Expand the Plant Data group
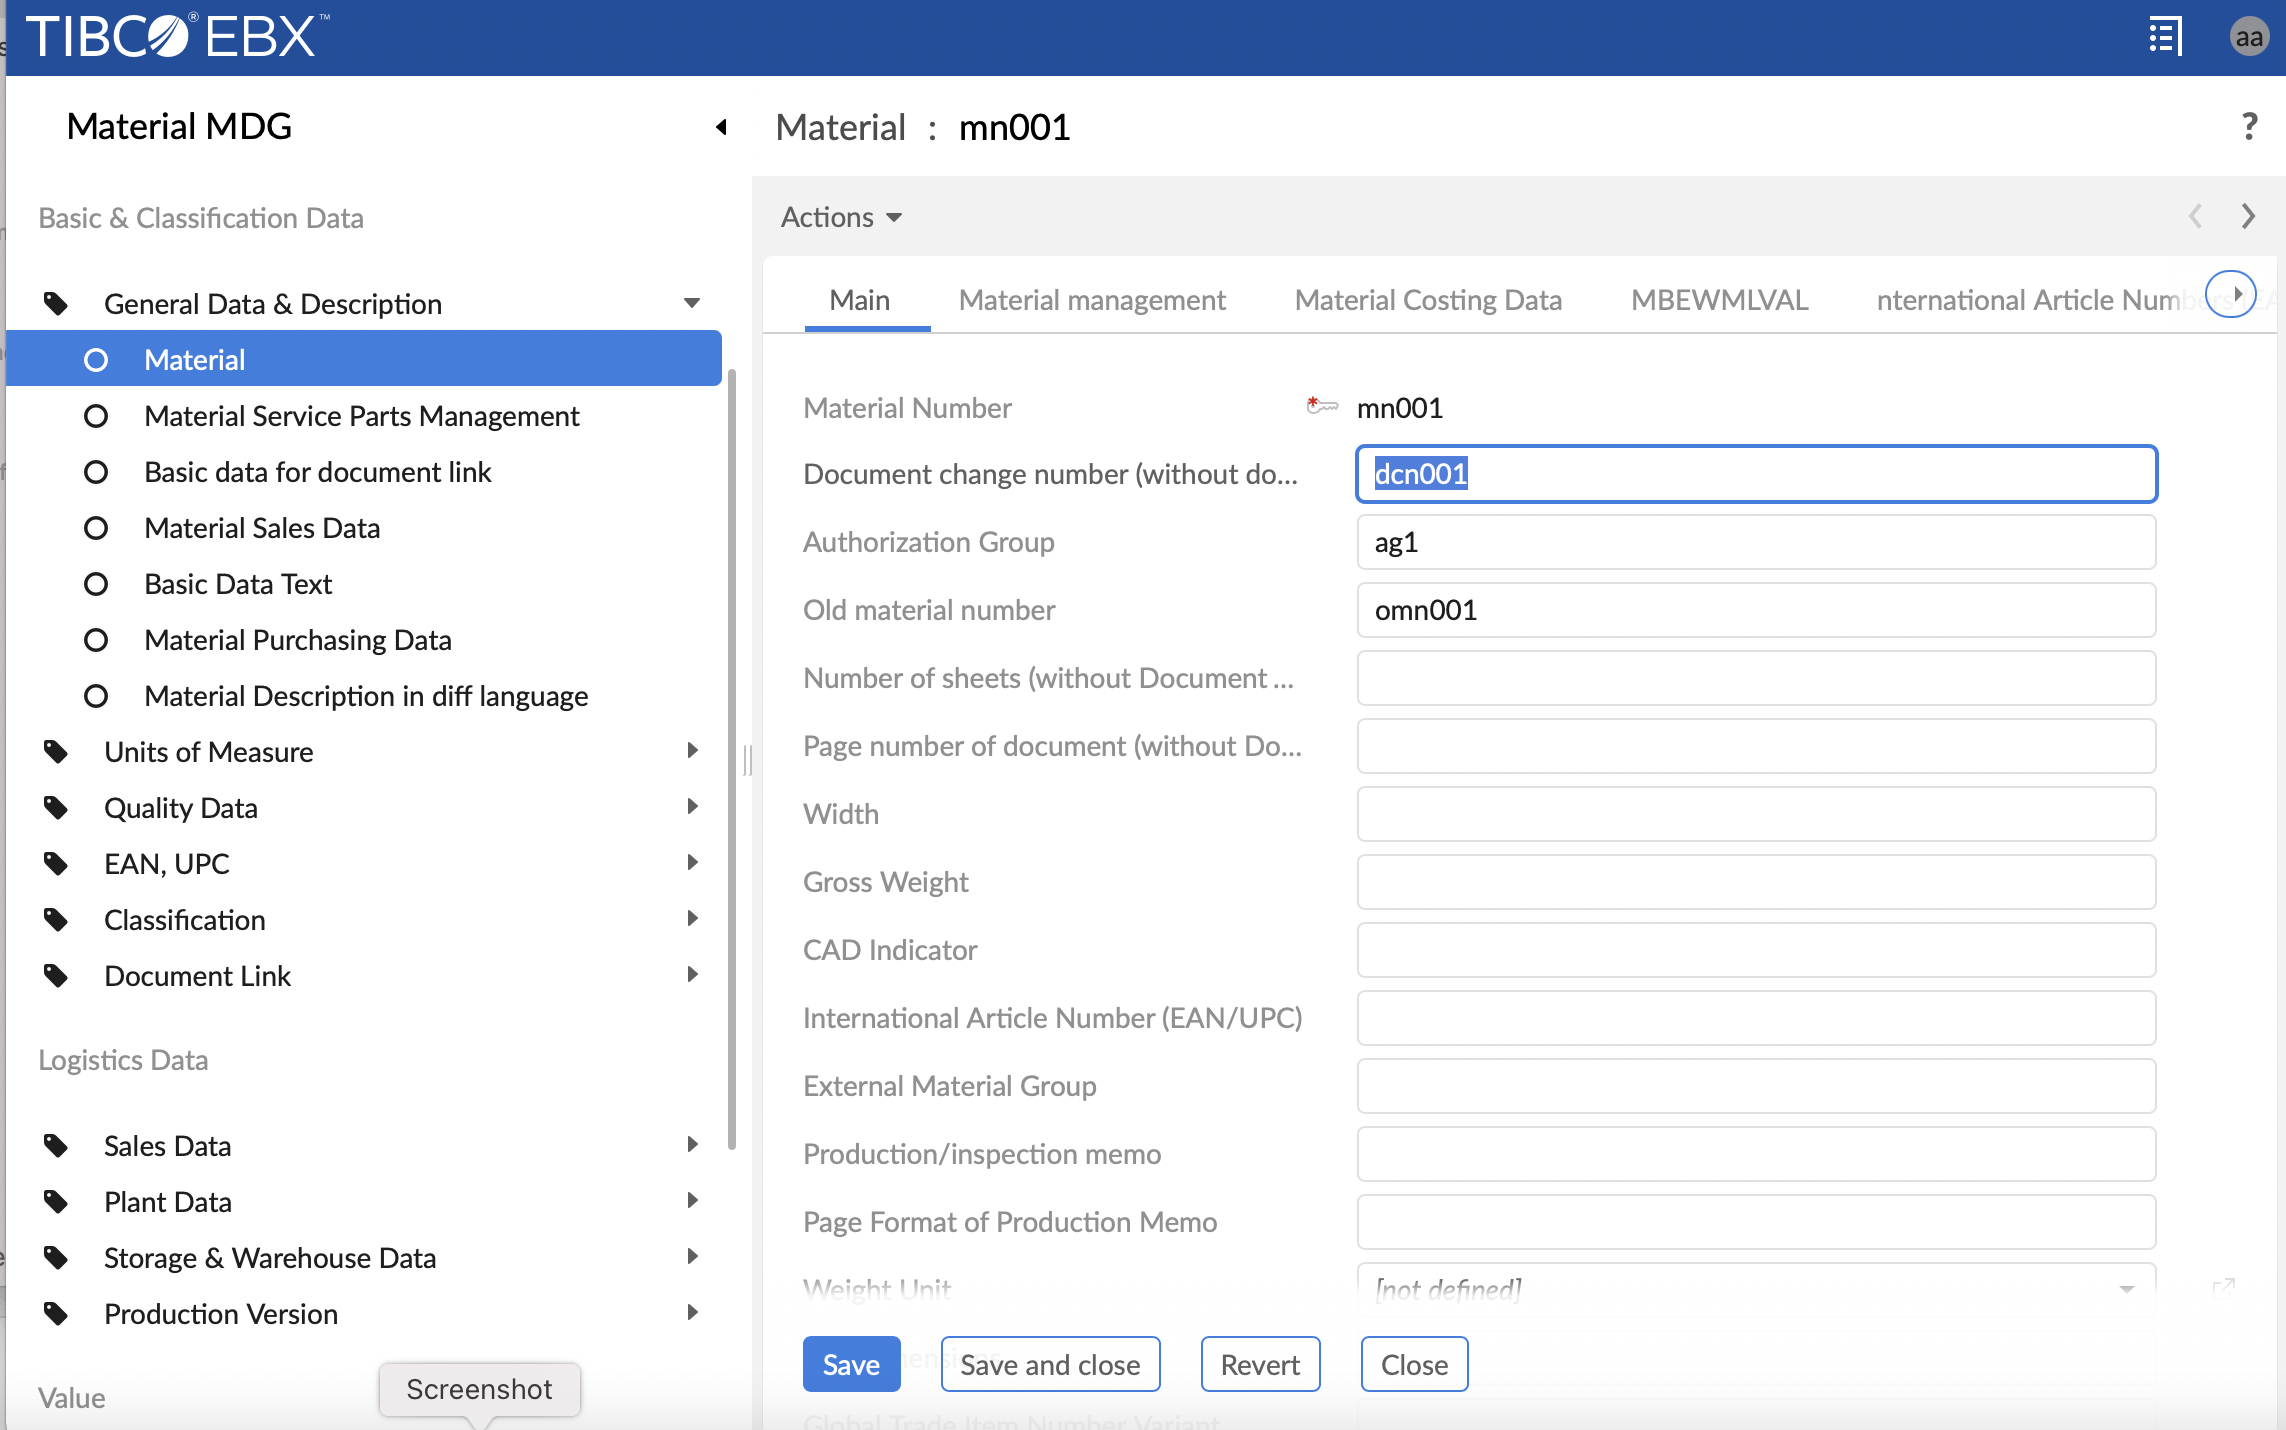 (692, 1200)
